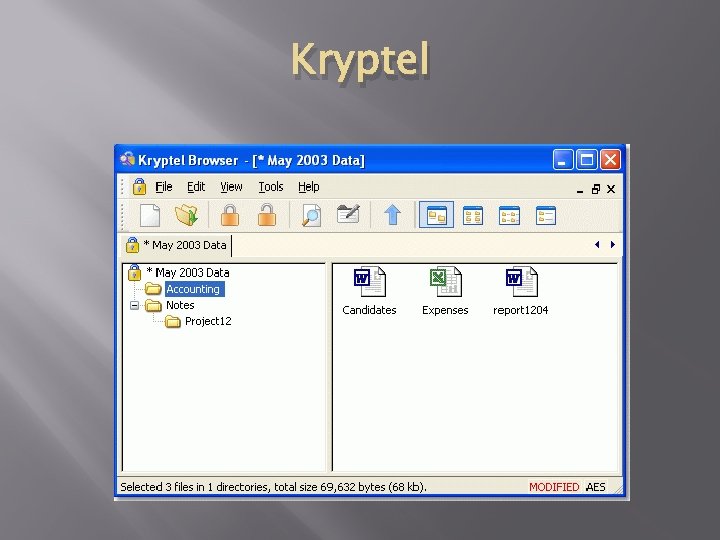
Task: Select the large icons view button
Action: [x=436, y=215]
